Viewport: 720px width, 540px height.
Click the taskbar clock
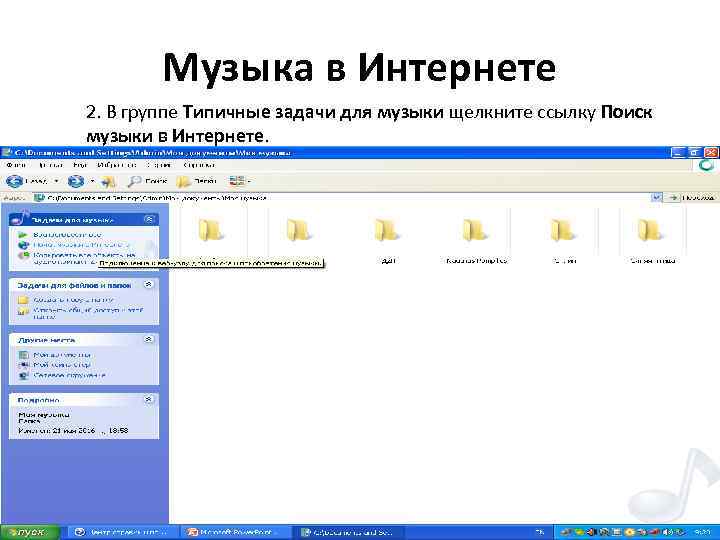pos(704,533)
